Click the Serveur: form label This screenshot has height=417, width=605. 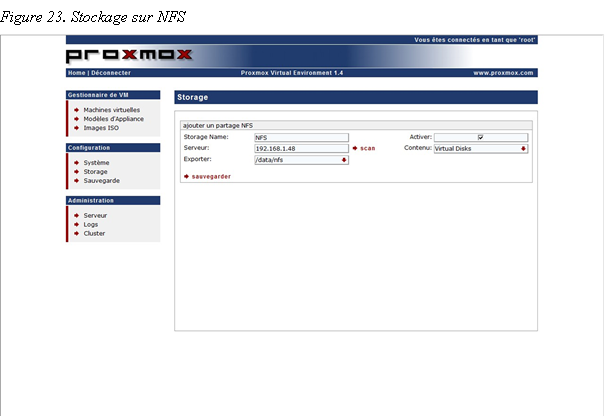coord(196,148)
